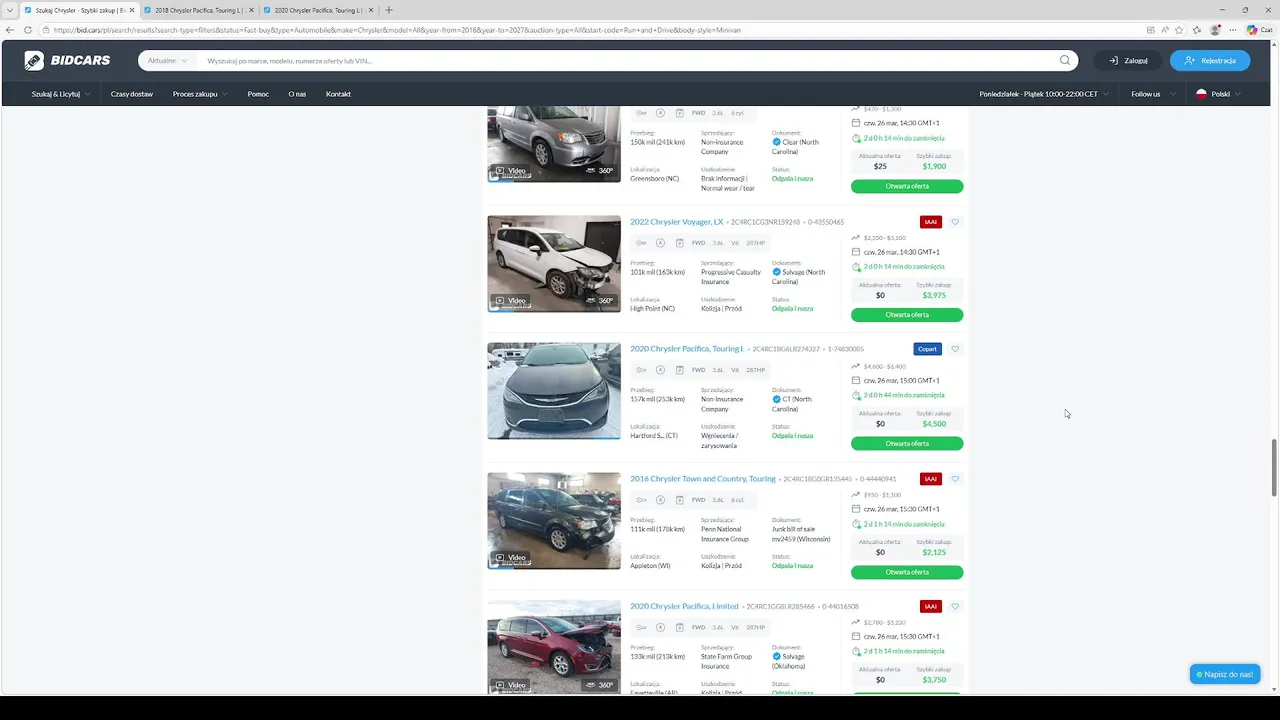Click the IAAI badge on Pacifica Limited listing
This screenshot has height=720, width=1280.
pyautogui.click(x=931, y=606)
